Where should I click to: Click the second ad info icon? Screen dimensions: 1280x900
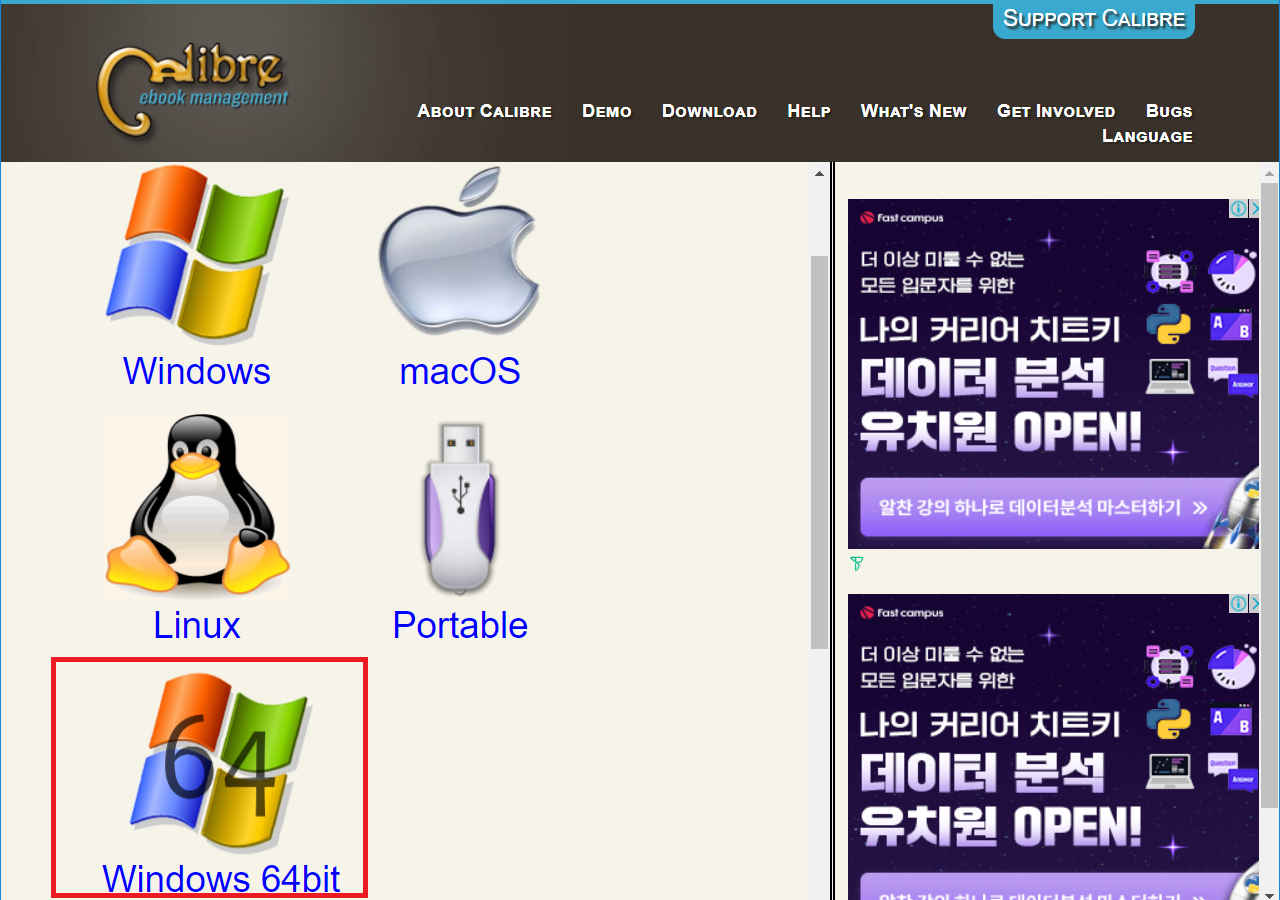tap(1238, 603)
